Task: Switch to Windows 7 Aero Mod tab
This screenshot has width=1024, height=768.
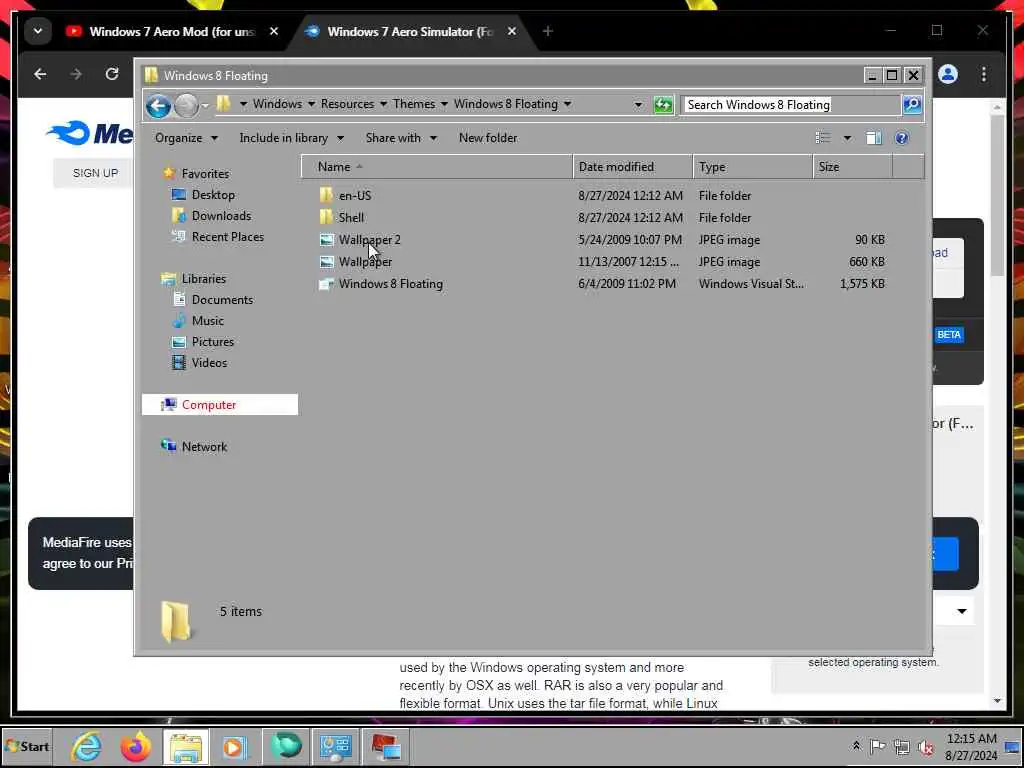Action: (171, 31)
